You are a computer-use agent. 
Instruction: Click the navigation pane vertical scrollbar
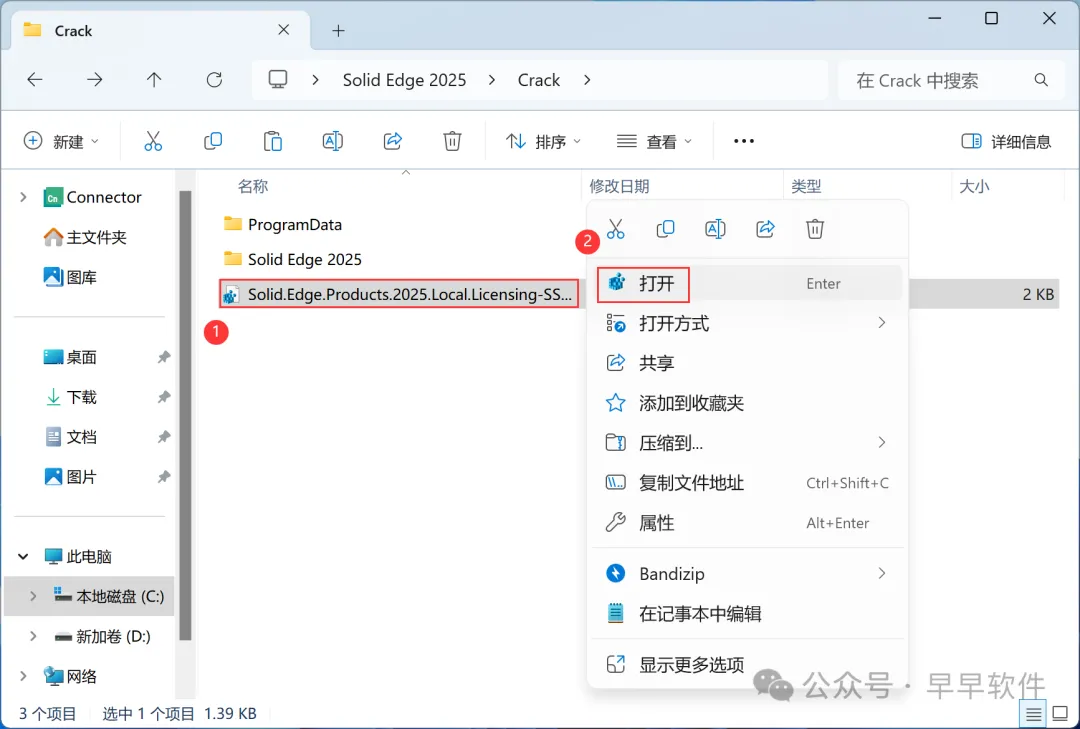pos(185,415)
